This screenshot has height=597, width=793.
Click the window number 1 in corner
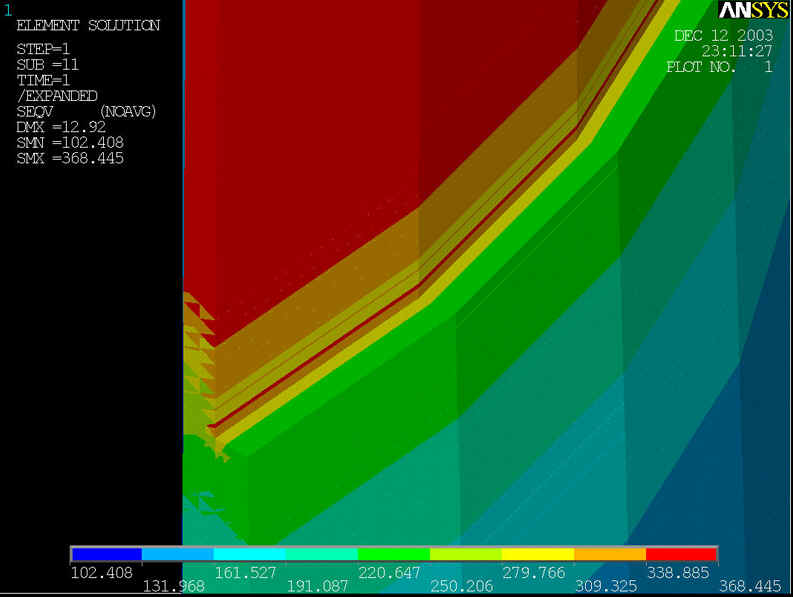click(8, 10)
